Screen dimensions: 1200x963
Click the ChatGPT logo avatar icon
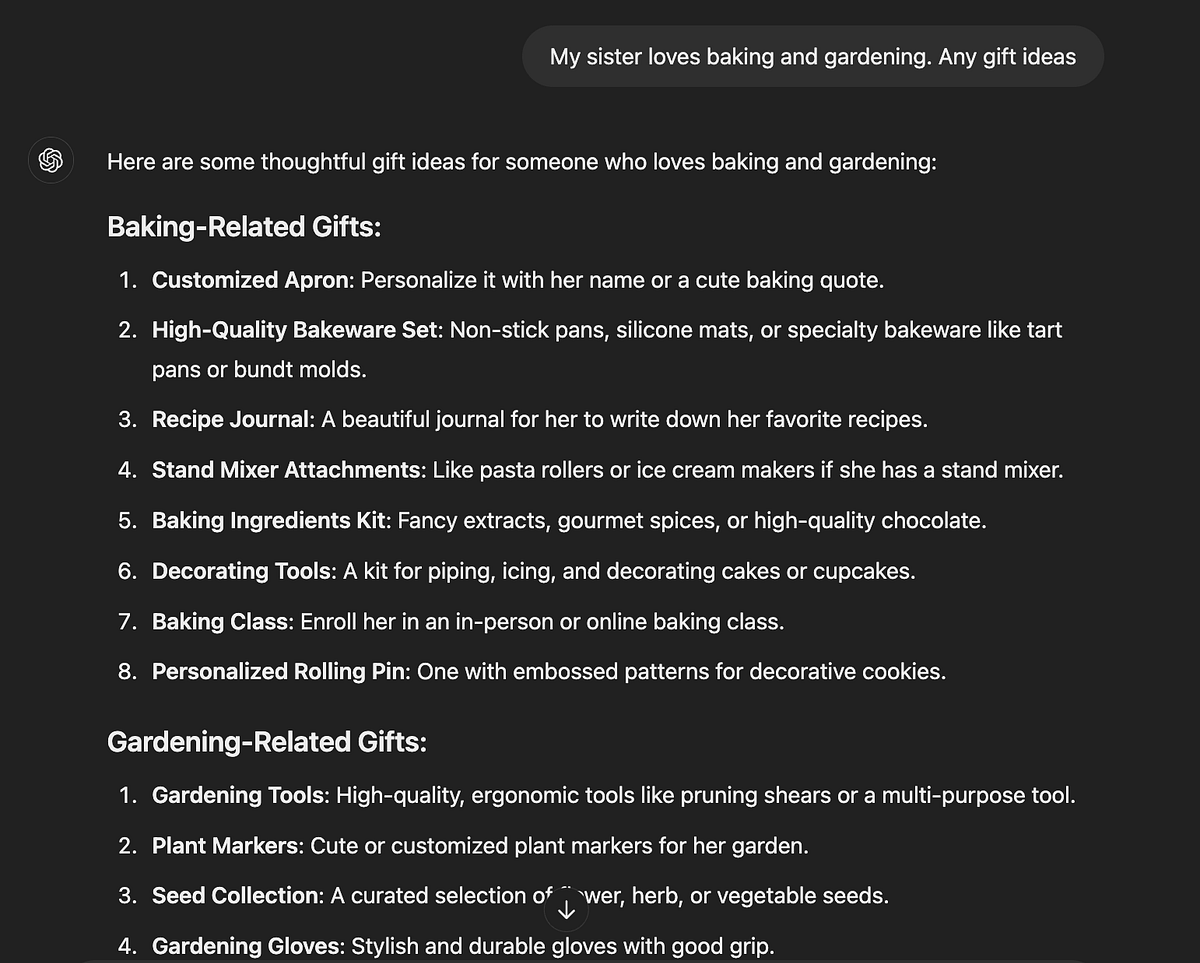(x=51, y=160)
